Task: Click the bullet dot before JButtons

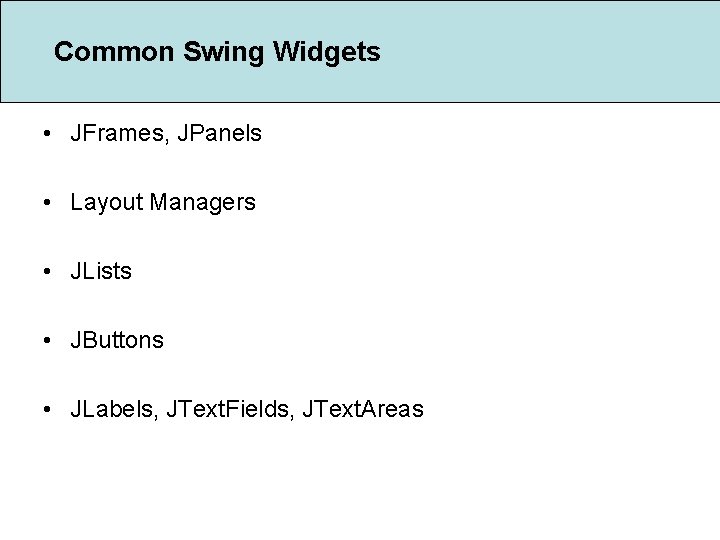Action: pos(48,340)
